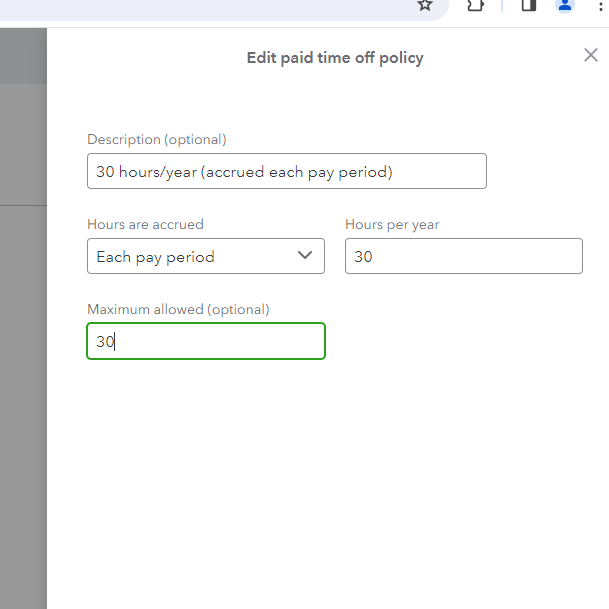Click the bookmark star icon
609x609 pixels.
pos(425,5)
